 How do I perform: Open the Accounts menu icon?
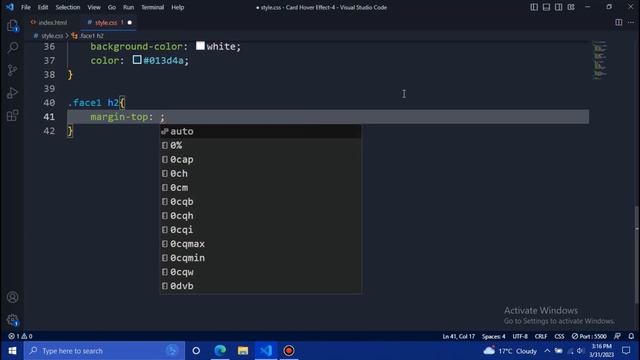[x=13, y=297]
